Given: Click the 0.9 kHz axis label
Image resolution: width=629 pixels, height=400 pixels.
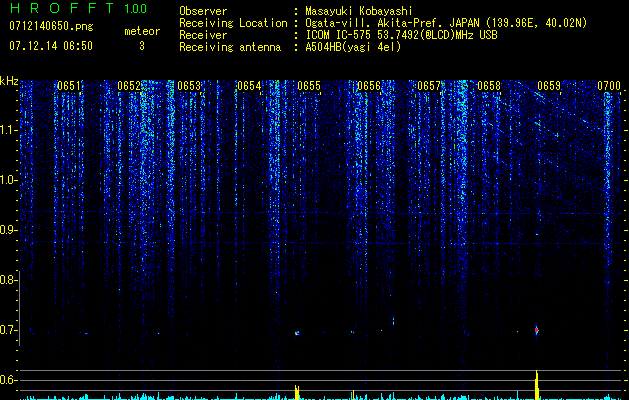Looking at the screenshot, I should click(8, 230).
